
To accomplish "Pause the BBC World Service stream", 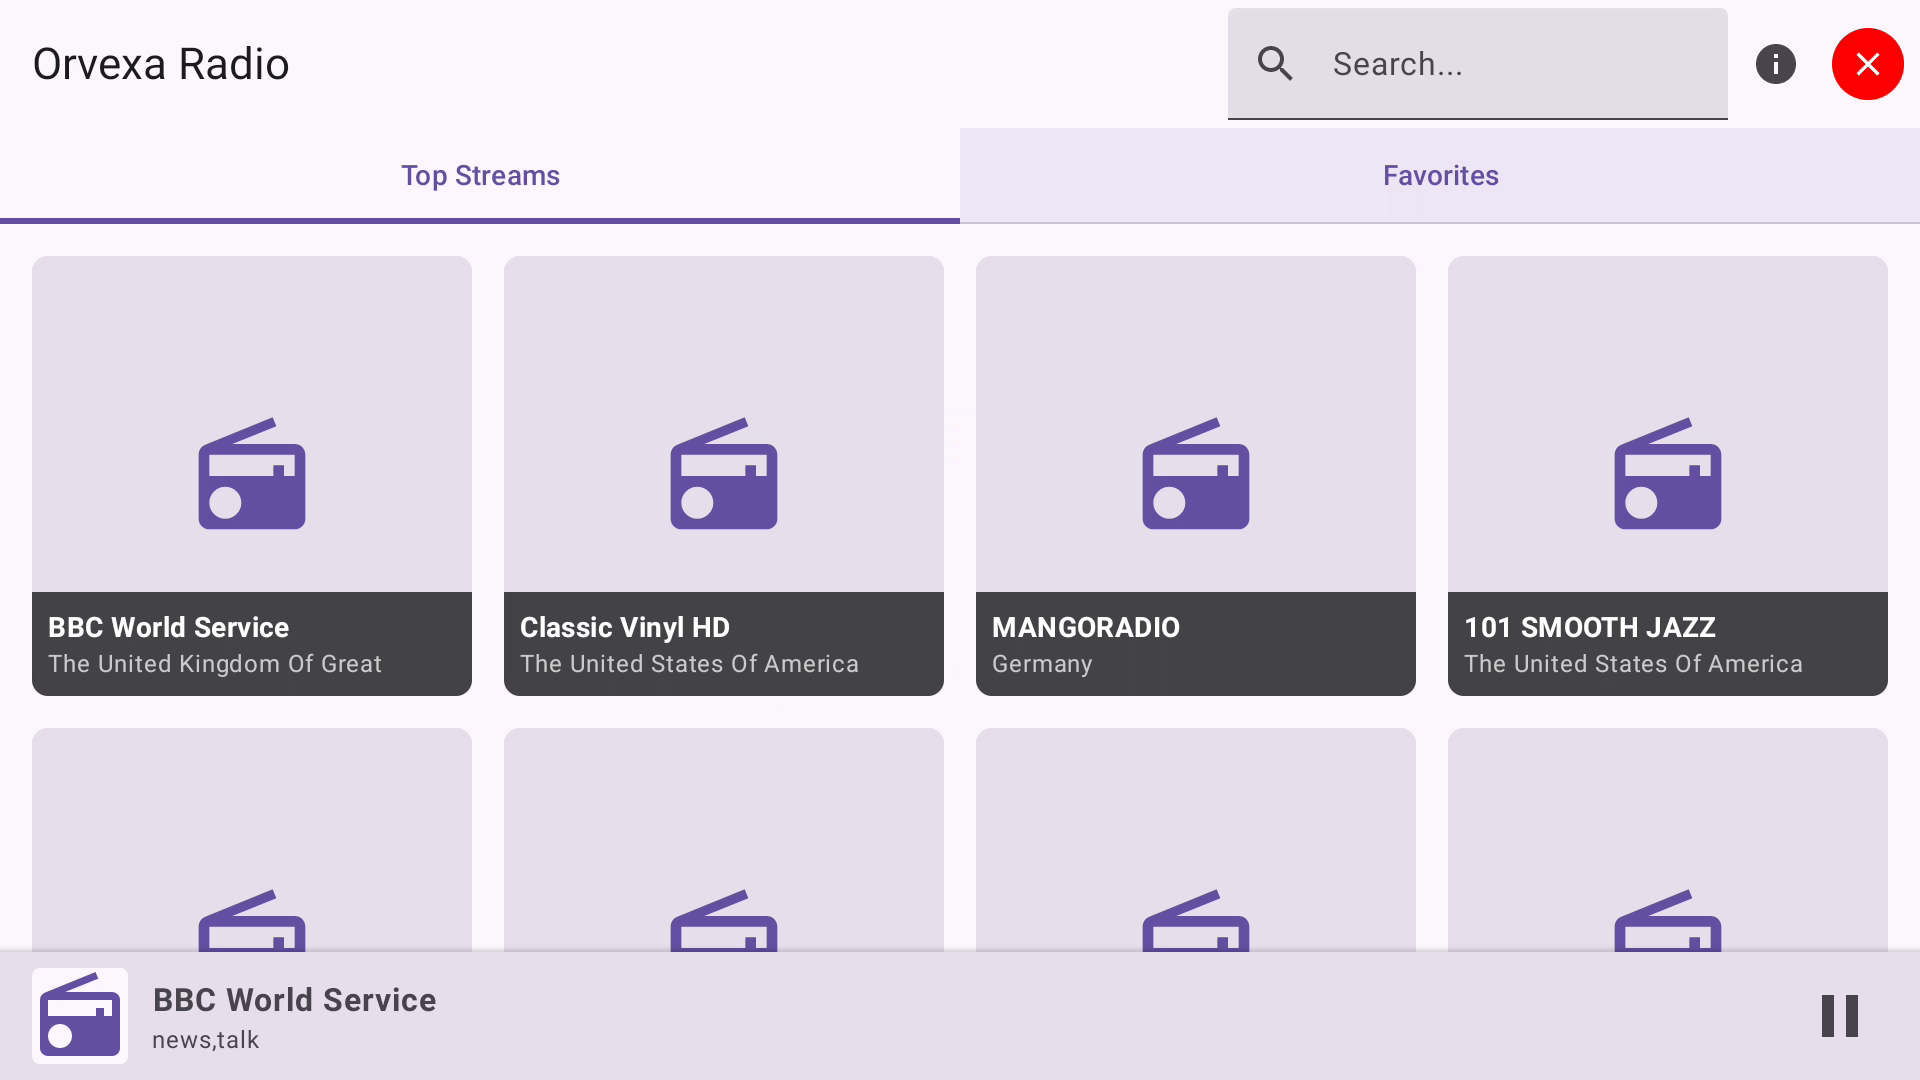I will coord(1840,1016).
